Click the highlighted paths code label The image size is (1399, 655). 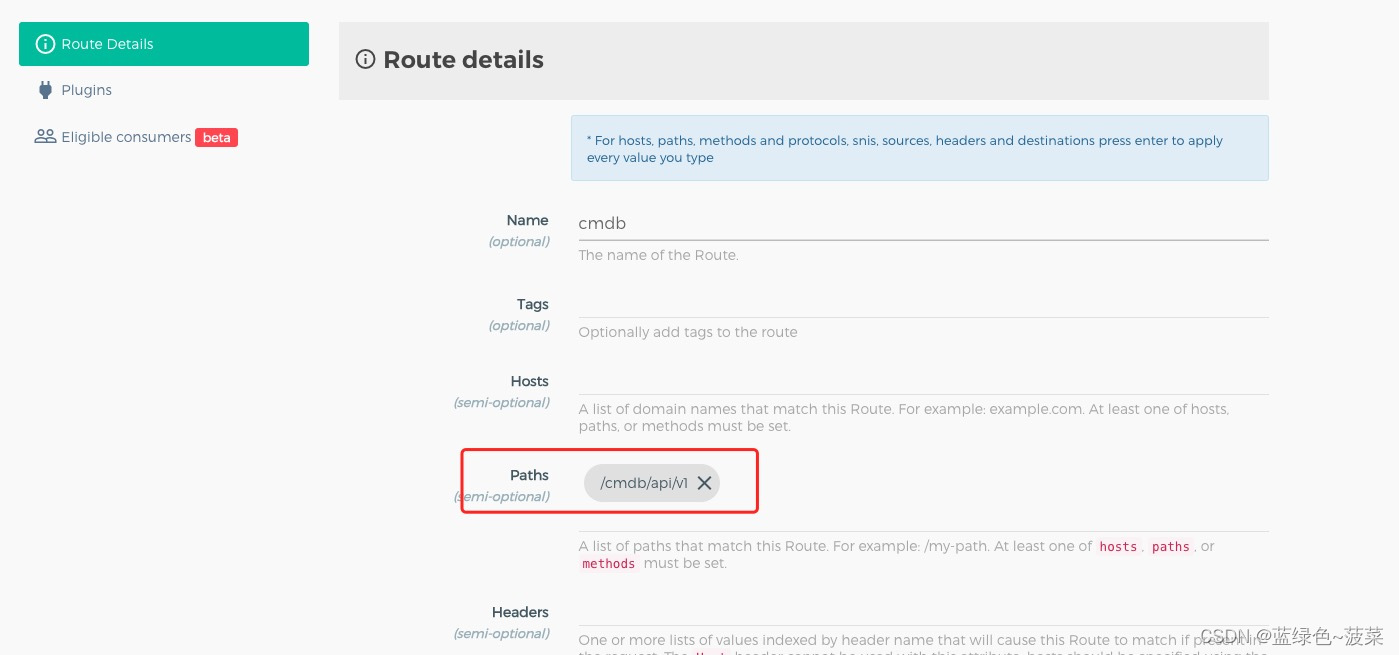[1170, 547]
